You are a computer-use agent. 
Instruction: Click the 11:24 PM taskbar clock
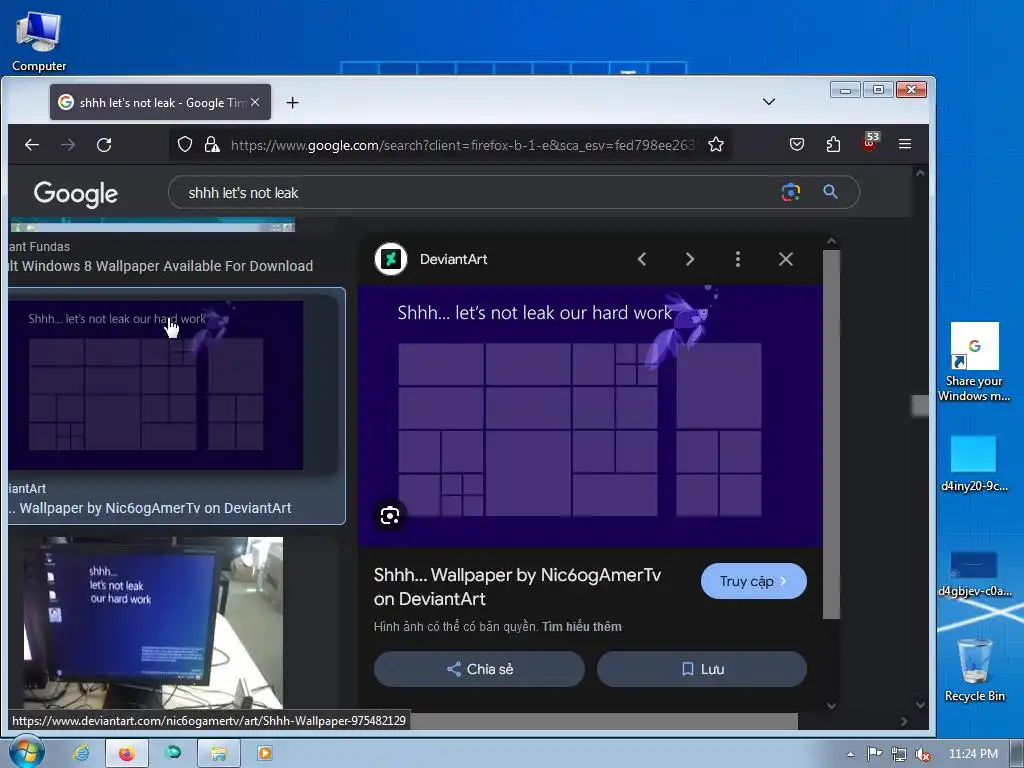(x=973, y=754)
